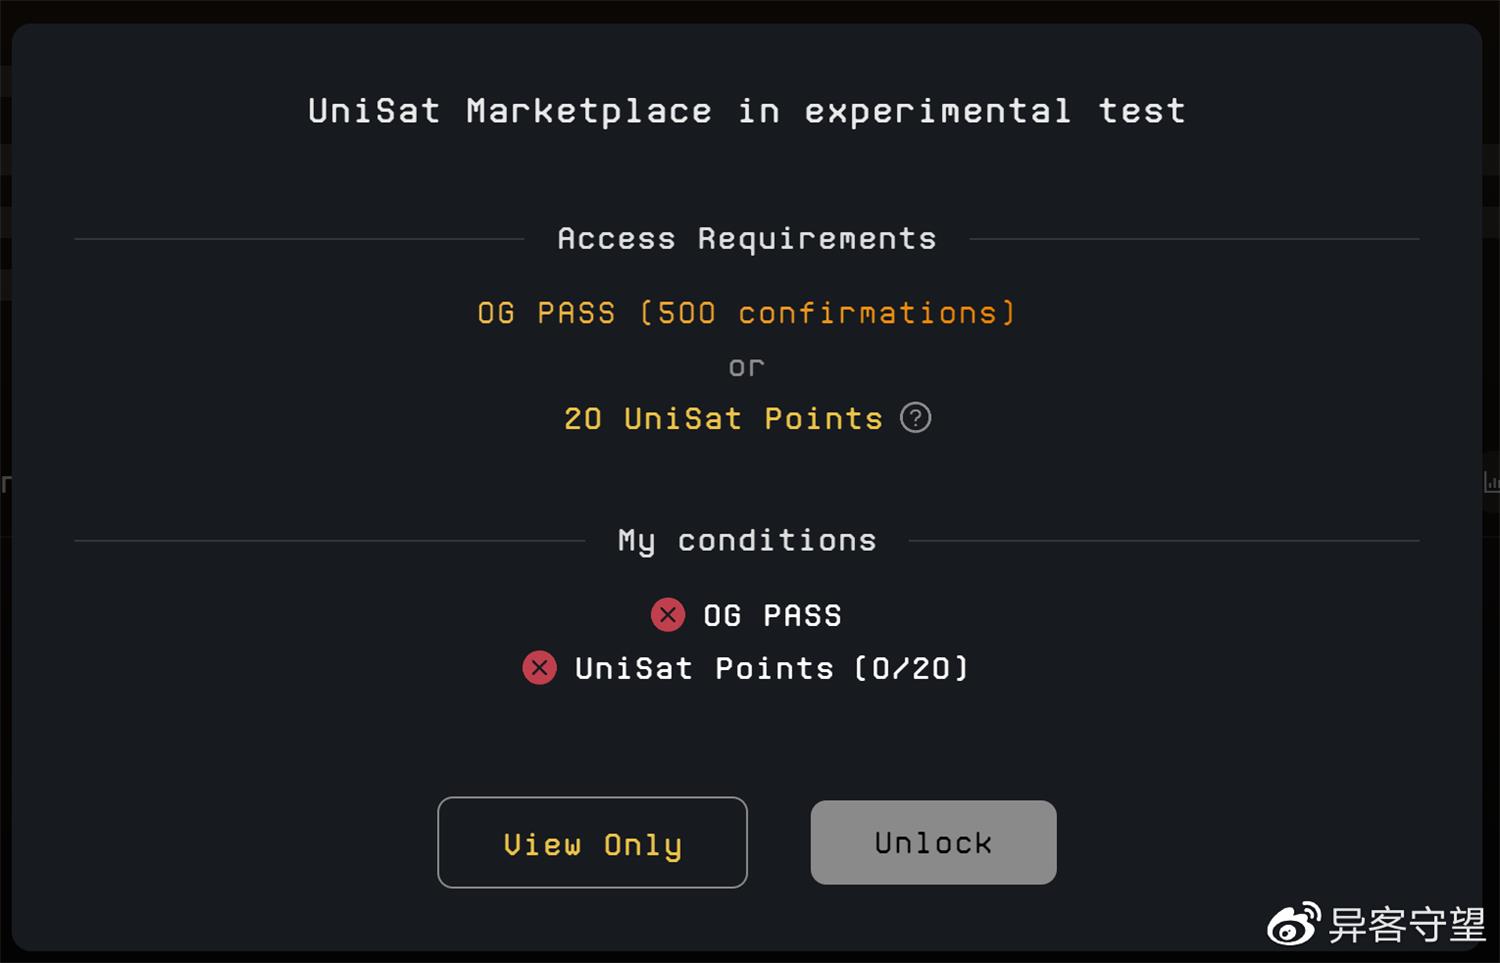Click the divider line left of My conditions
Image resolution: width=1500 pixels, height=963 pixels.
click(x=329, y=541)
